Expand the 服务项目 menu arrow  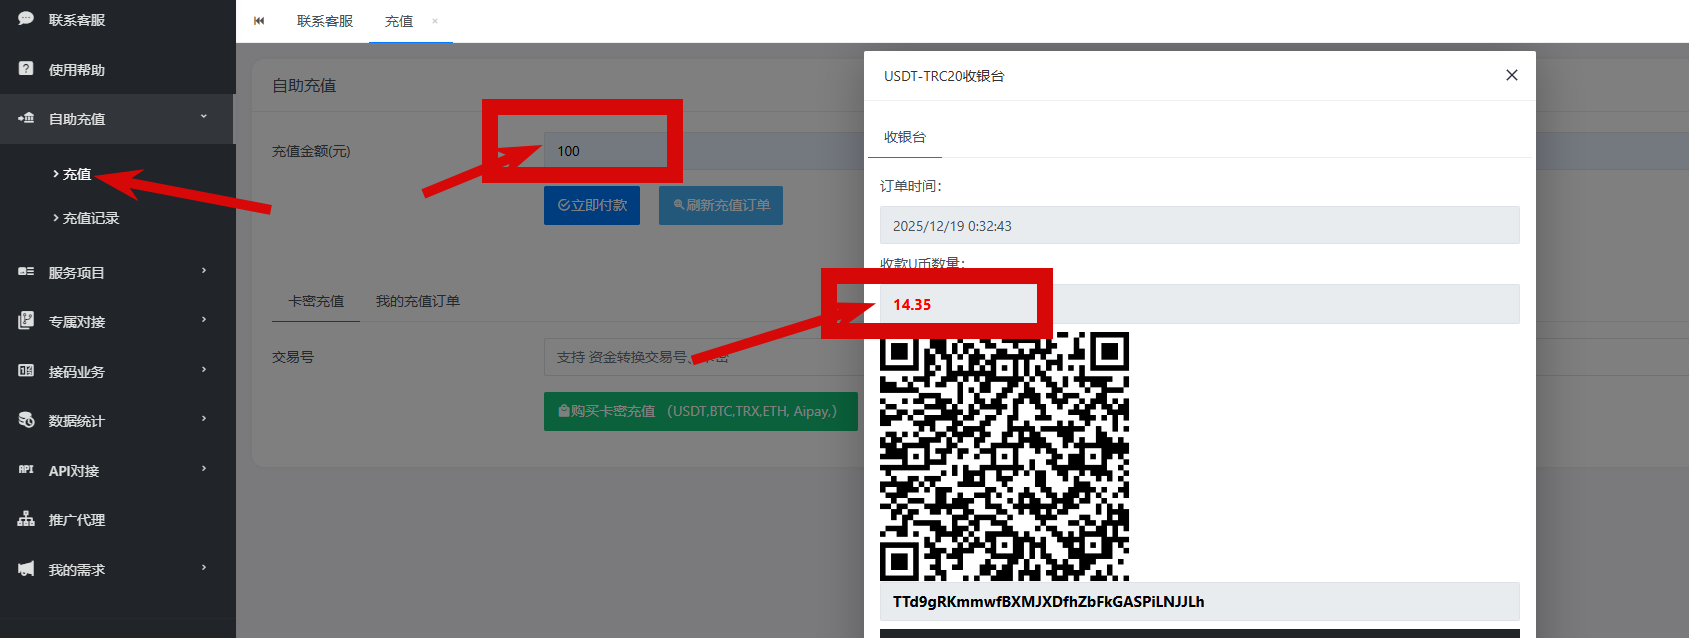click(x=204, y=271)
